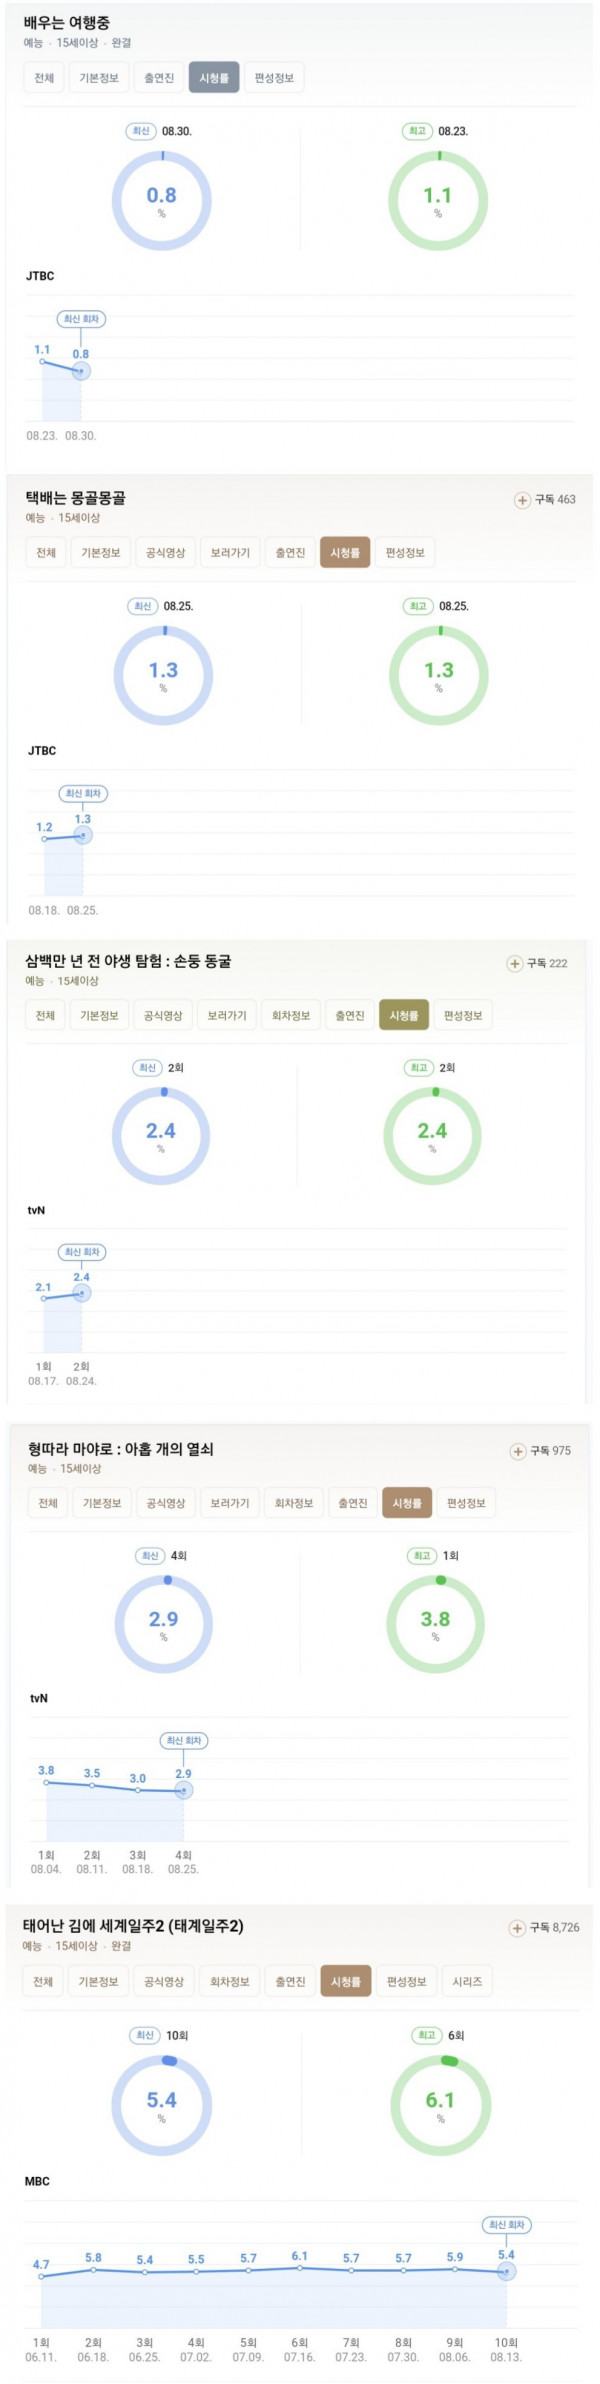This screenshot has height=2384, width=600.
Task: Switch to 회차정보 tab under 삼백만 년 전 야생 탐험
Action: pyautogui.click(x=291, y=1016)
